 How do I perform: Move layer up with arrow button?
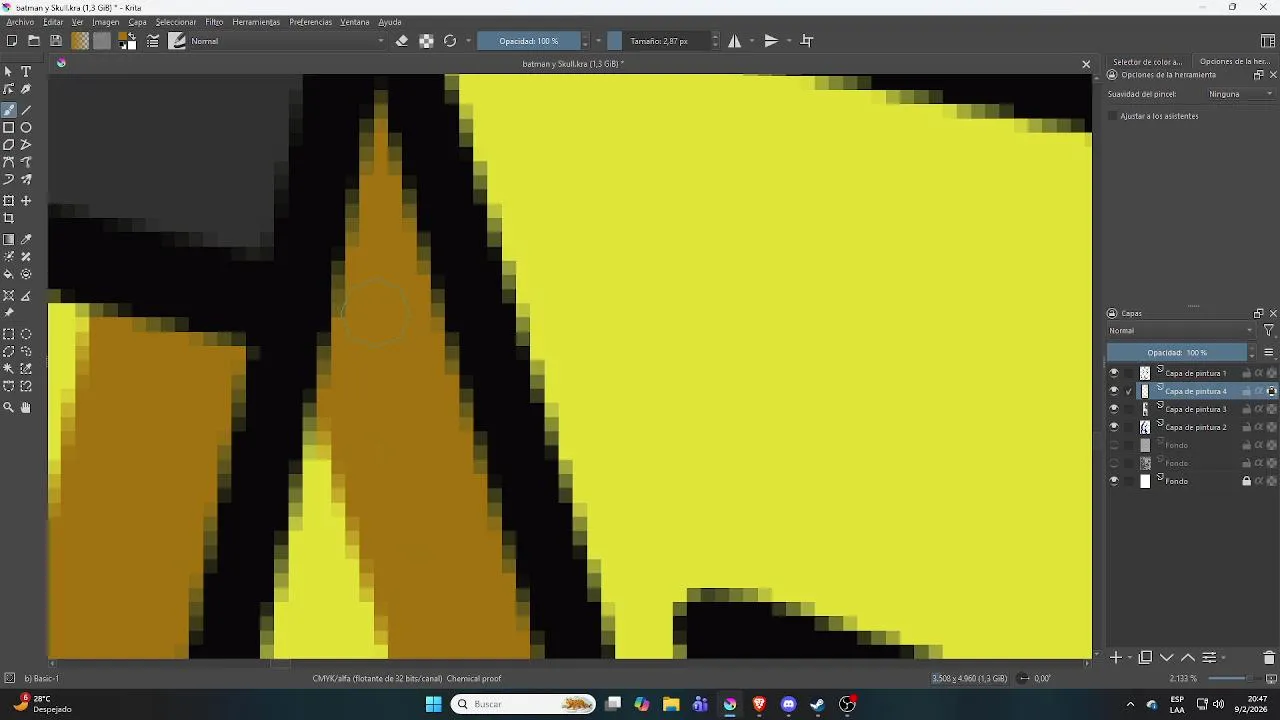pyautogui.click(x=1188, y=658)
